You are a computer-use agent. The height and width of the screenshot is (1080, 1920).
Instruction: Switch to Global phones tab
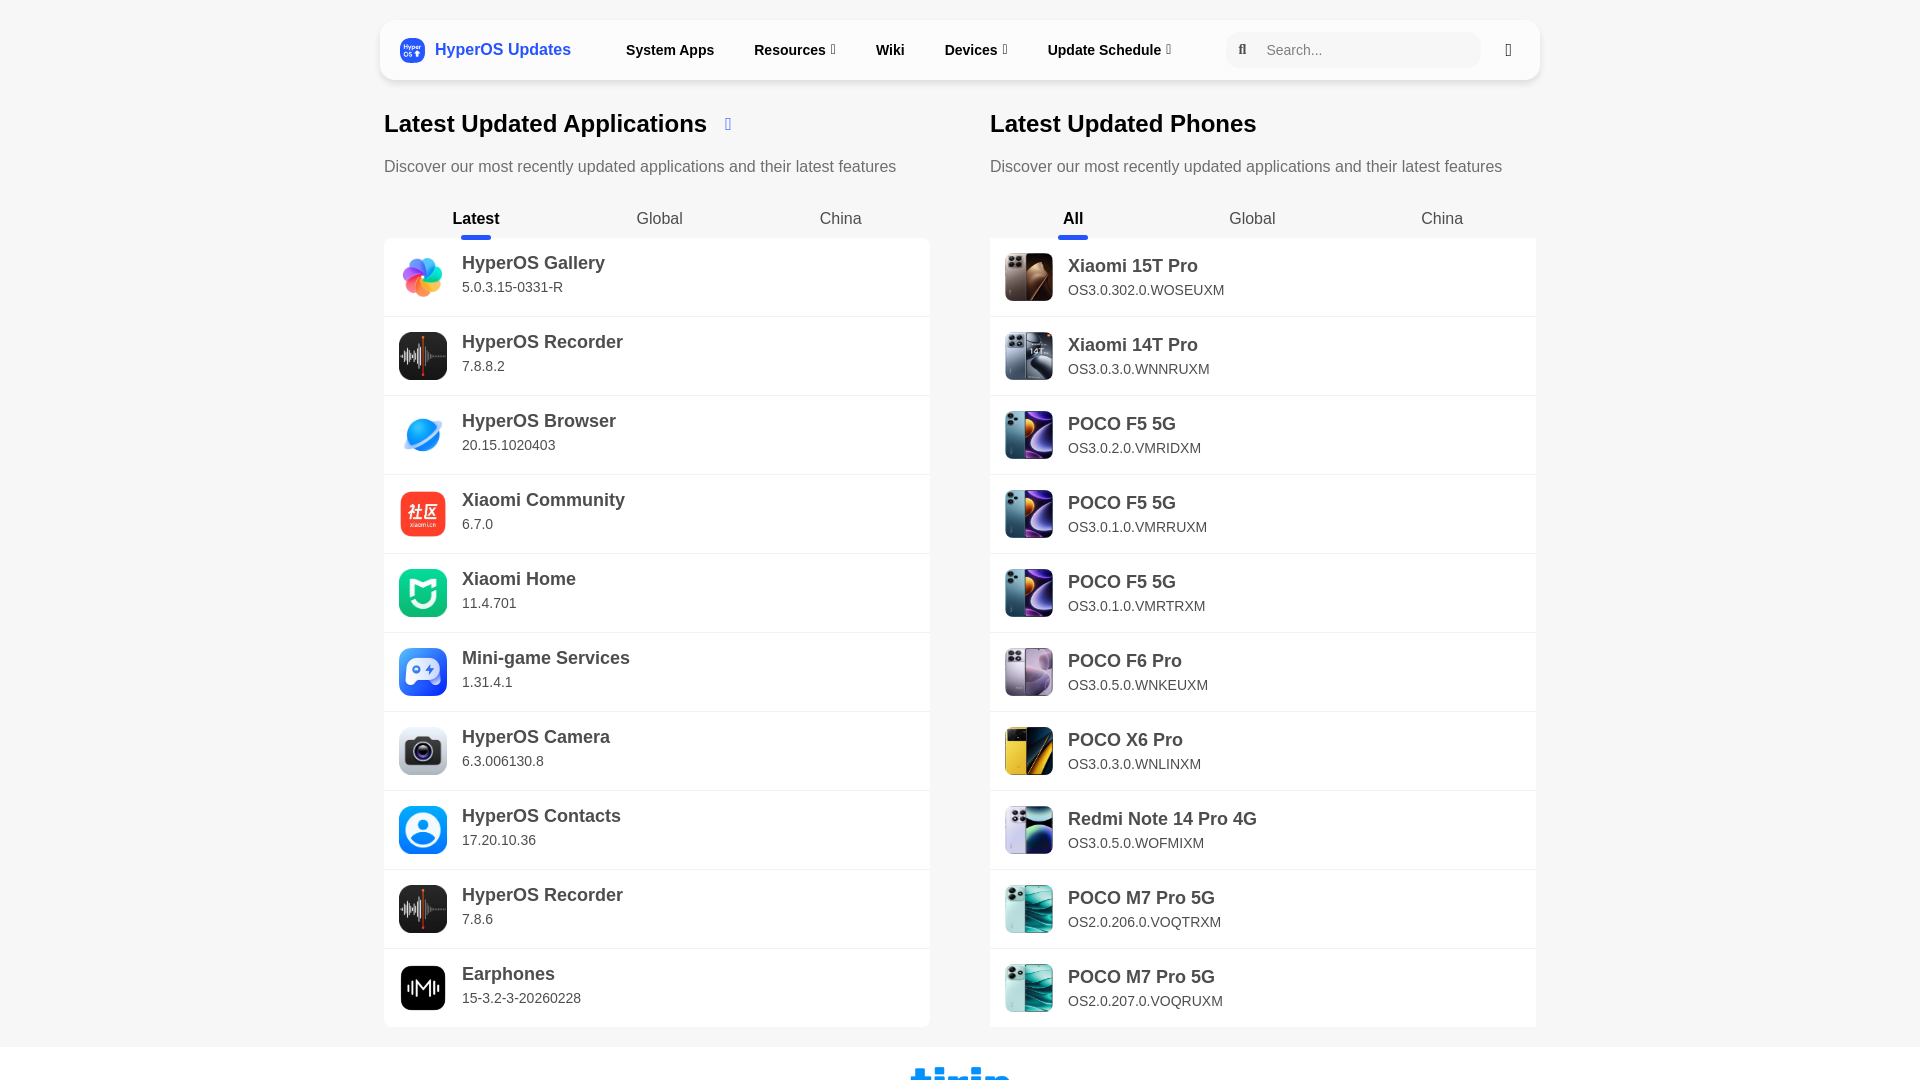[1252, 219]
